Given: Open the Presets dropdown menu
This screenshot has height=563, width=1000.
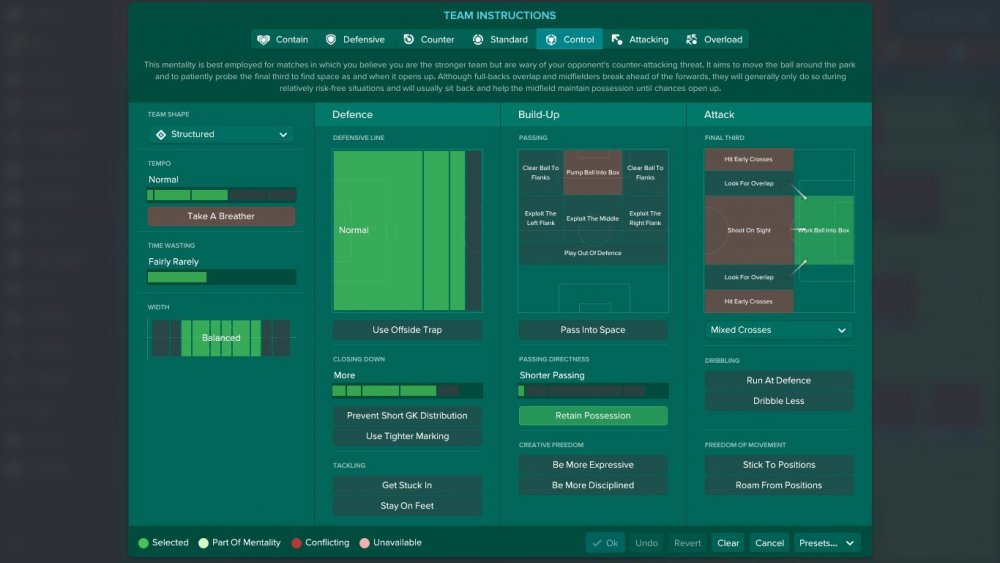Looking at the screenshot, I should [x=827, y=543].
